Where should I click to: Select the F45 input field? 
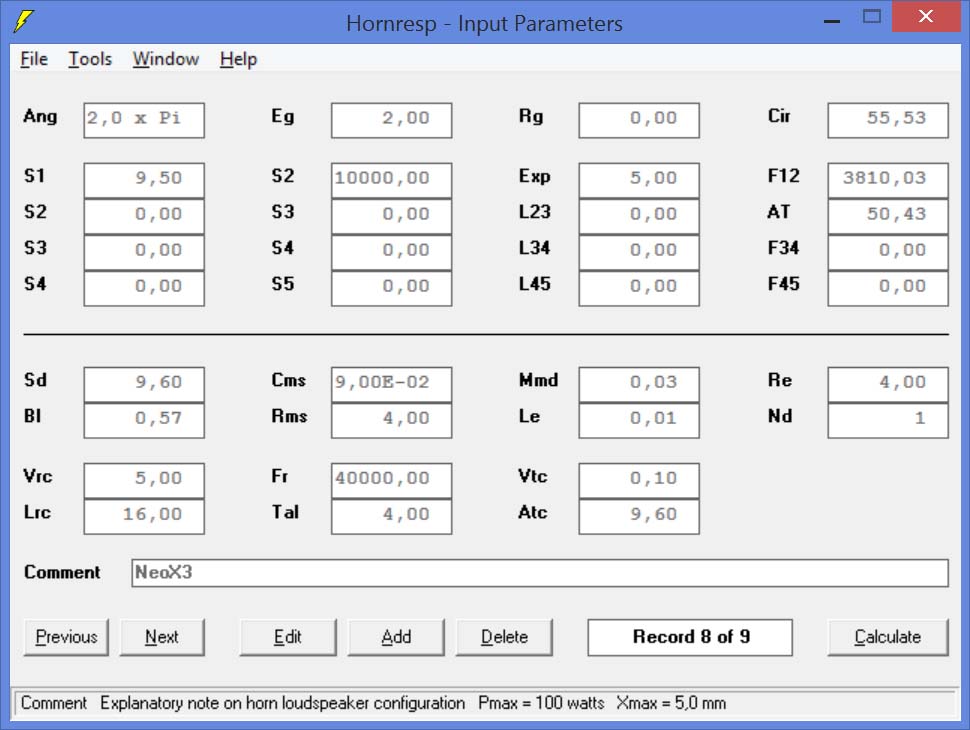tap(888, 288)
